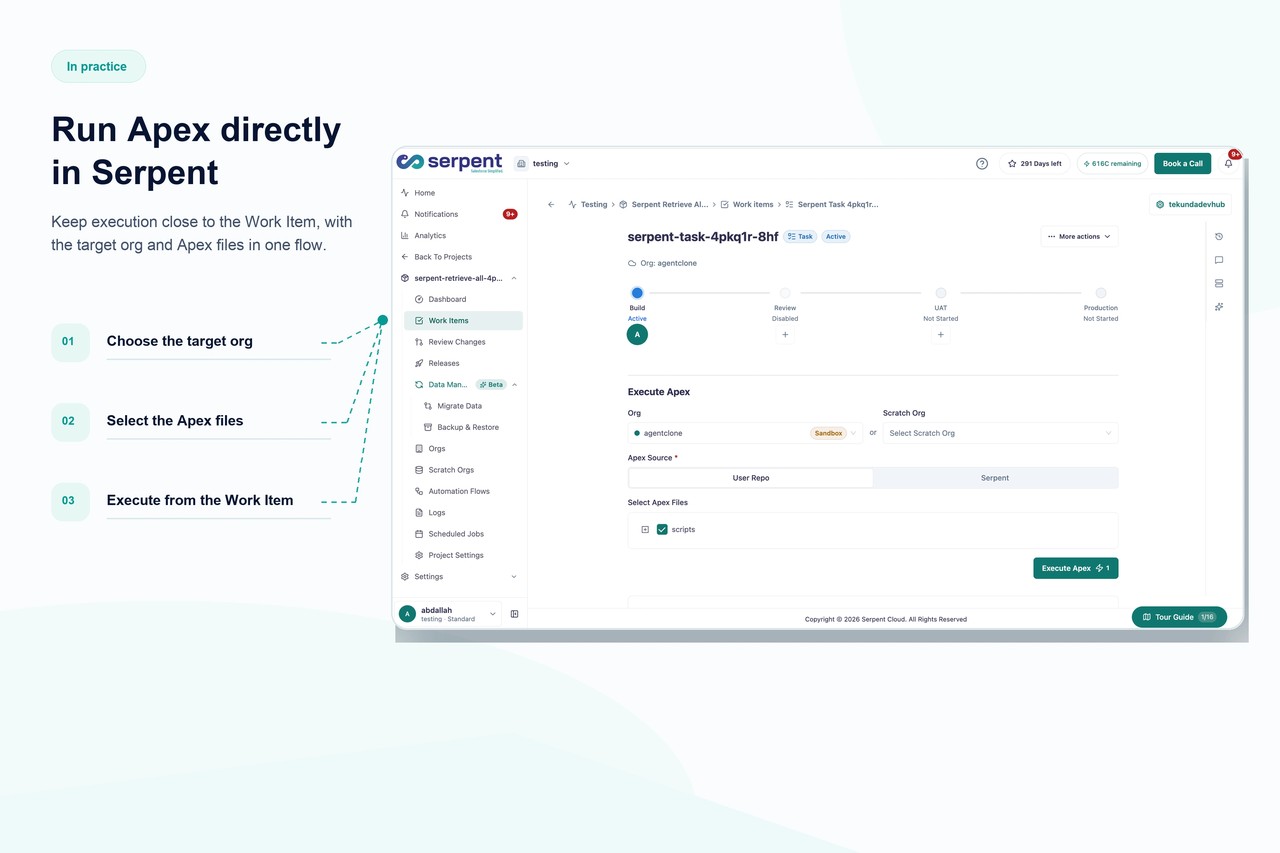Collapse the serpent-retrieve-all project section
The width and height of the screenshot is (1280, 853).
tap(514, 278)
